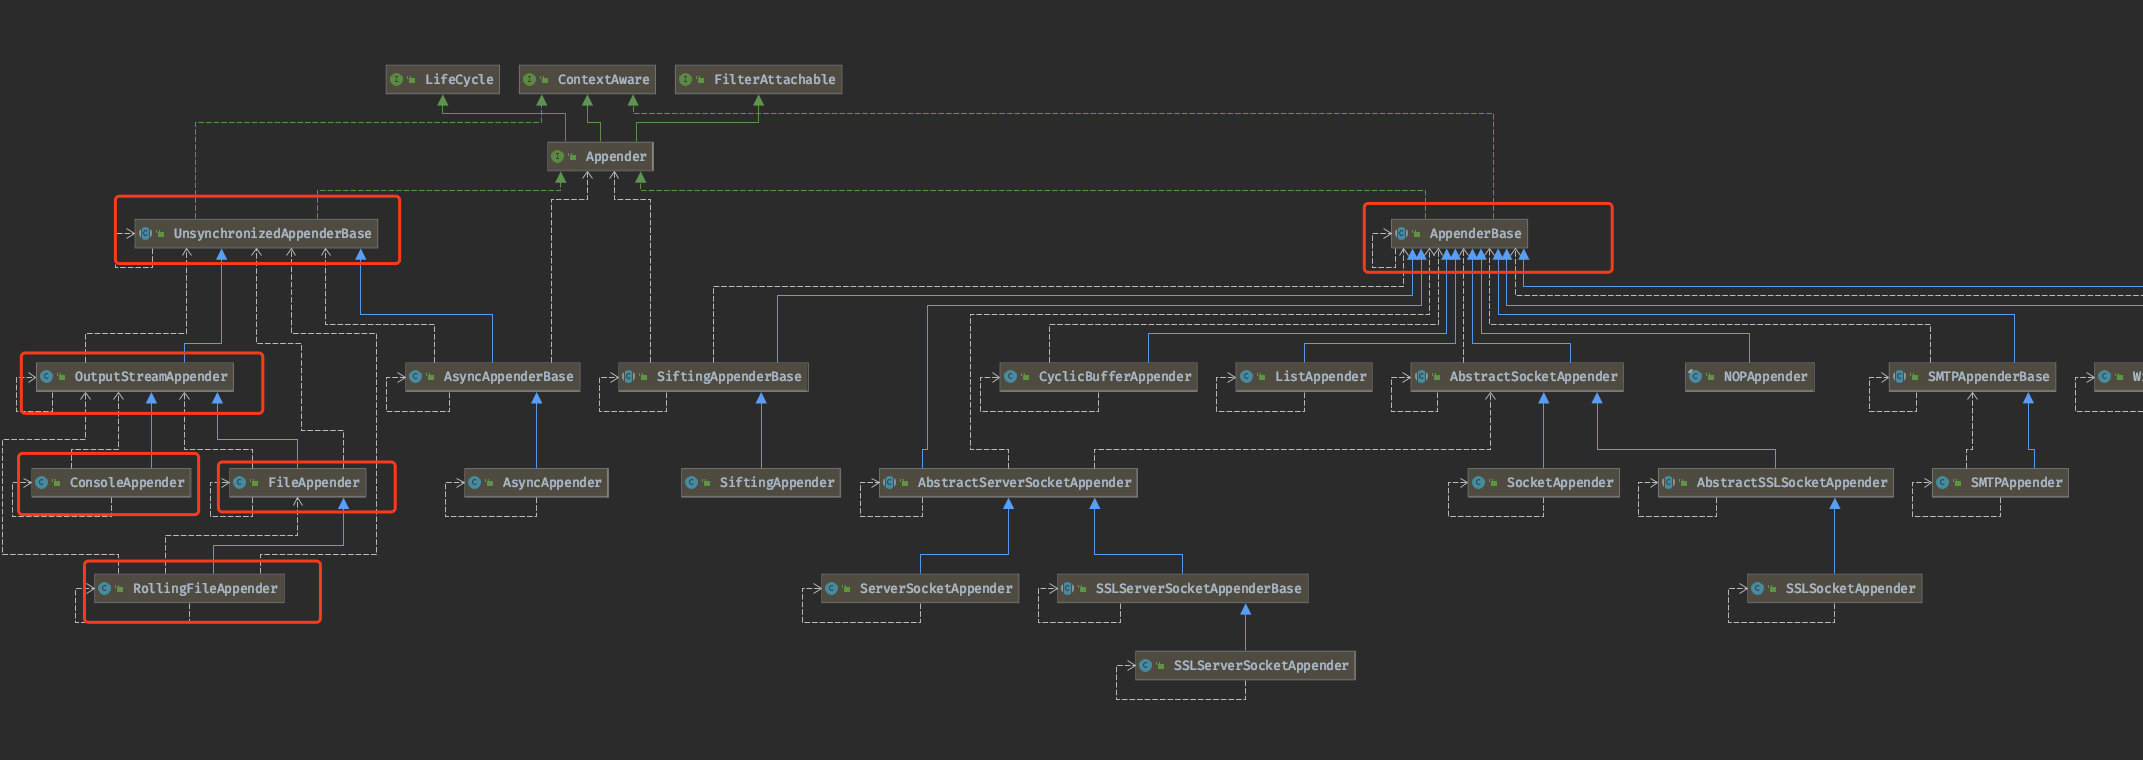The width and height of the screenshot is (2143, 760).
Task: Click the abstract class icon on AbstractSocketAppender
Action: [x=1422, y=377]
